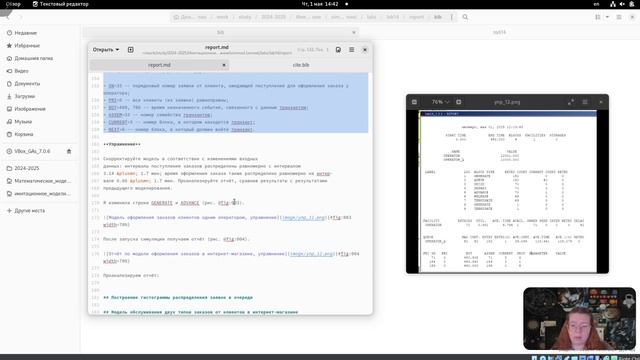Open имитационное_модели... bookmark in sidebar

pos(42,193)
